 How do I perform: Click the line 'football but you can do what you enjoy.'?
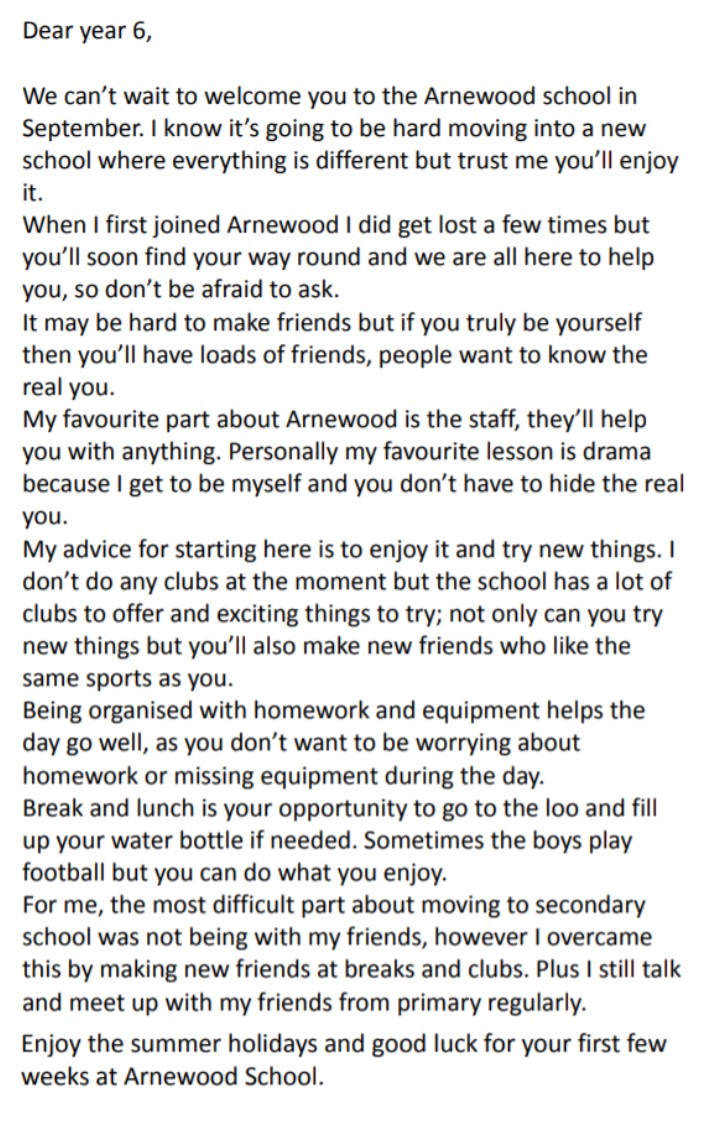click(x=235, y=874)
